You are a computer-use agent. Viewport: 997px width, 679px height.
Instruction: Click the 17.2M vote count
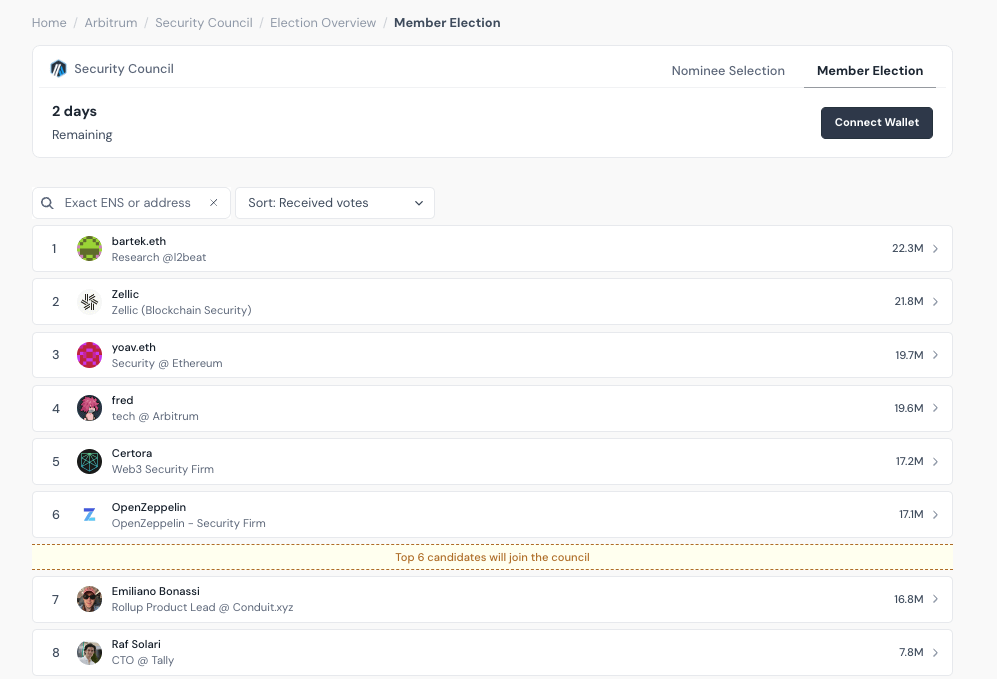909,462
